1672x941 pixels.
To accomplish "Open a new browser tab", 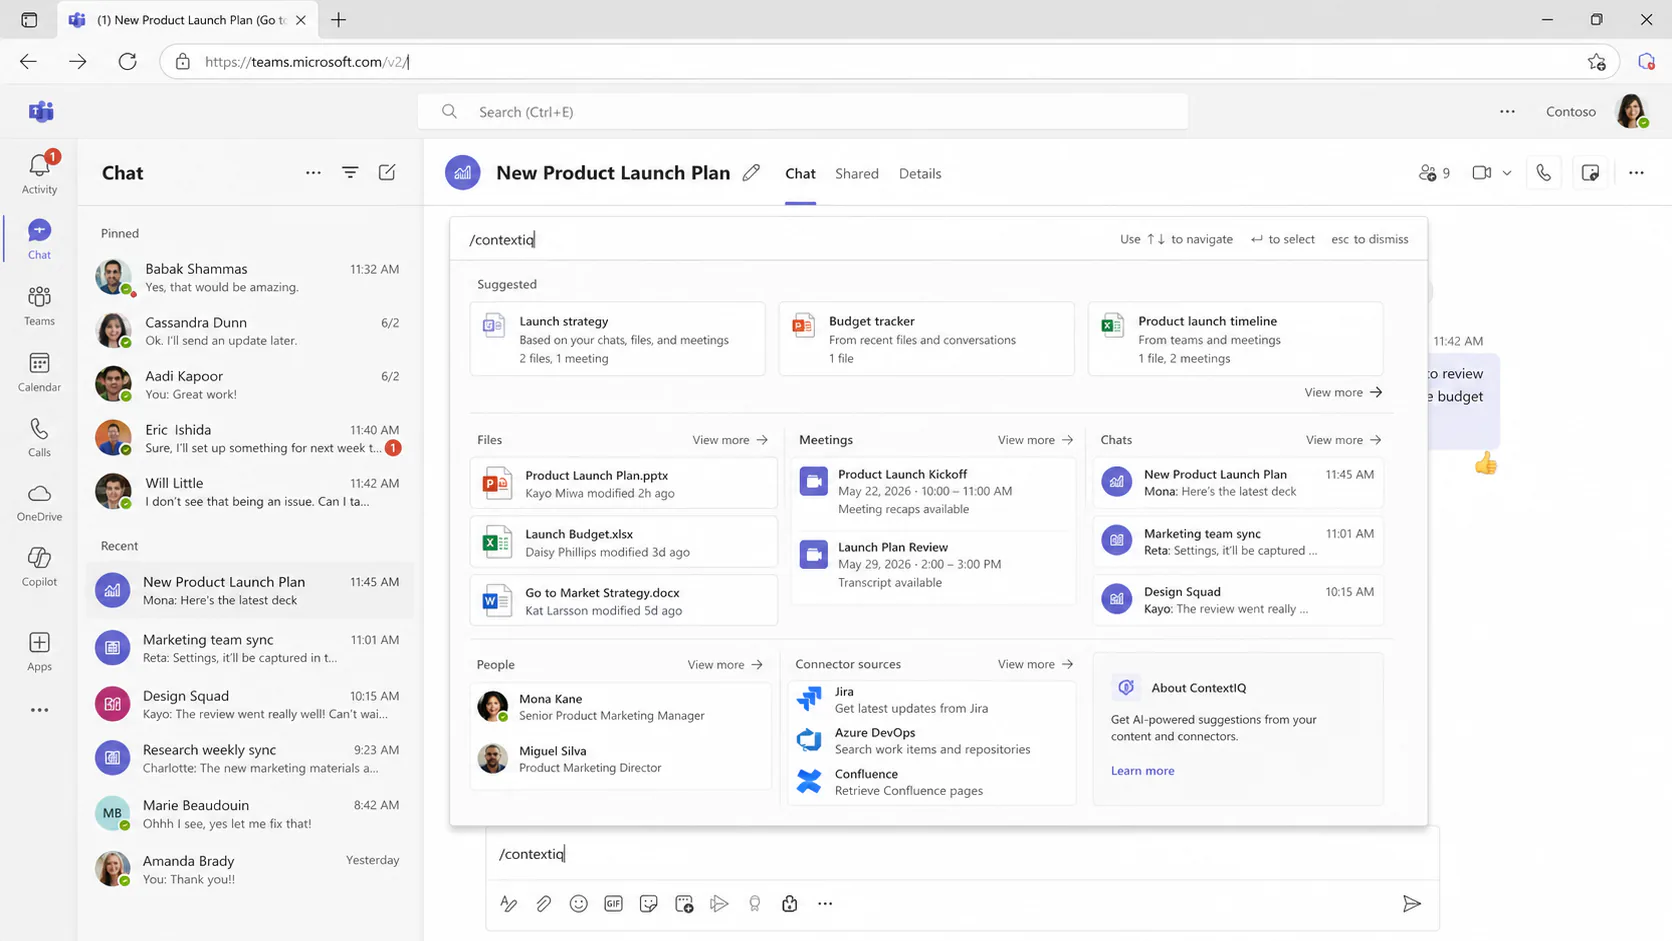I will [x=339, y=20].
